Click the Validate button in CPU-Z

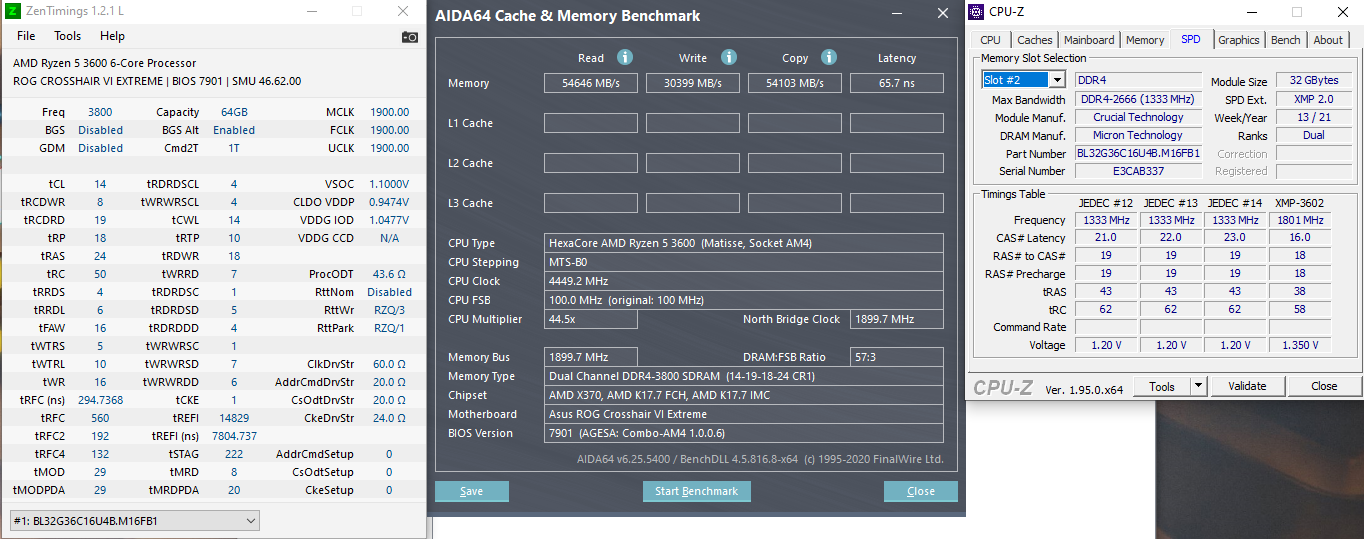click(1247, 386)
